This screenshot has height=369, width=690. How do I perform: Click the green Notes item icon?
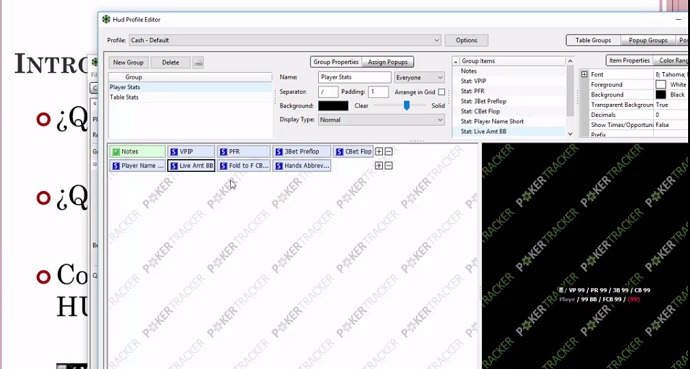click(116, 152)
